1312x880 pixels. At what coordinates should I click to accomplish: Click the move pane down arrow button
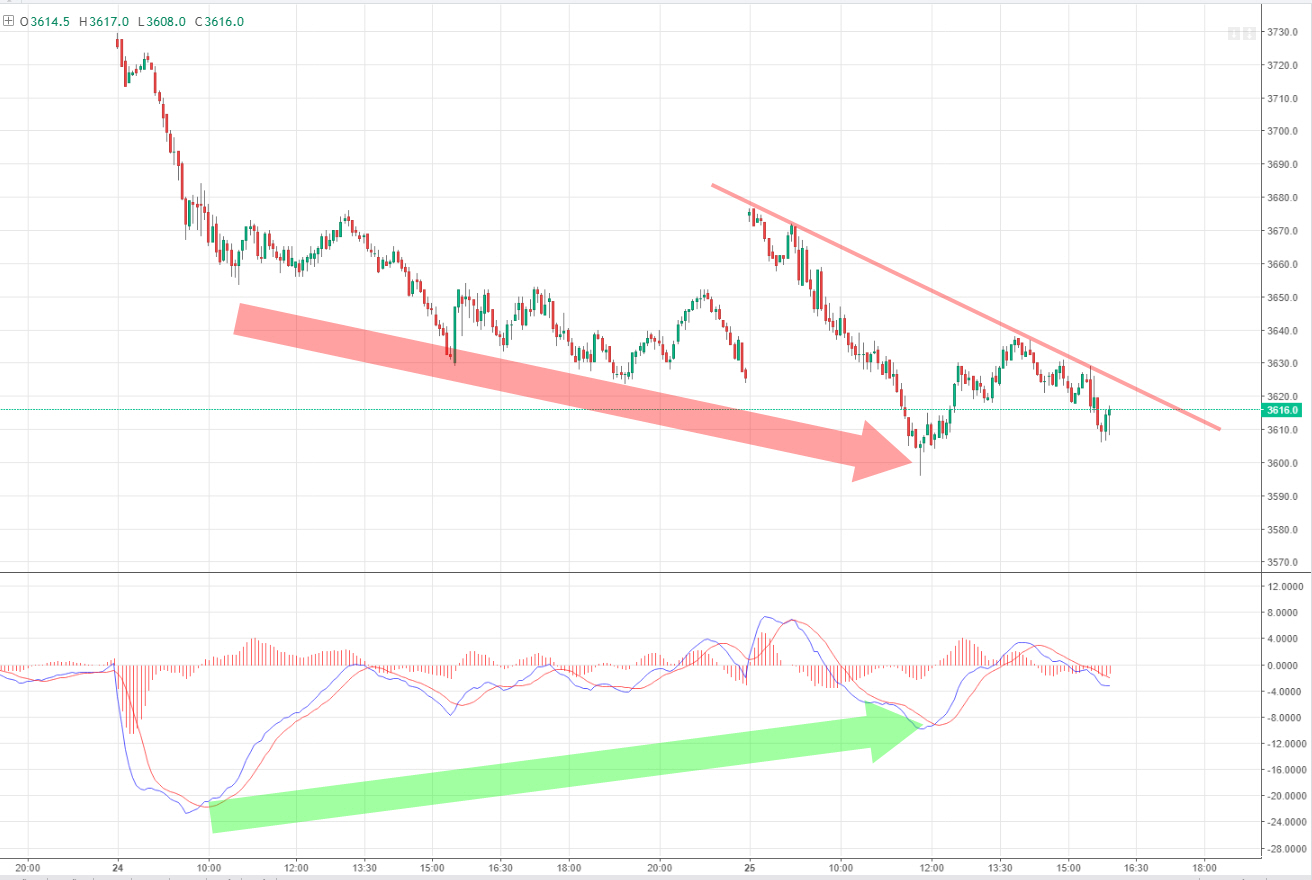click(x=1235, y=35)
